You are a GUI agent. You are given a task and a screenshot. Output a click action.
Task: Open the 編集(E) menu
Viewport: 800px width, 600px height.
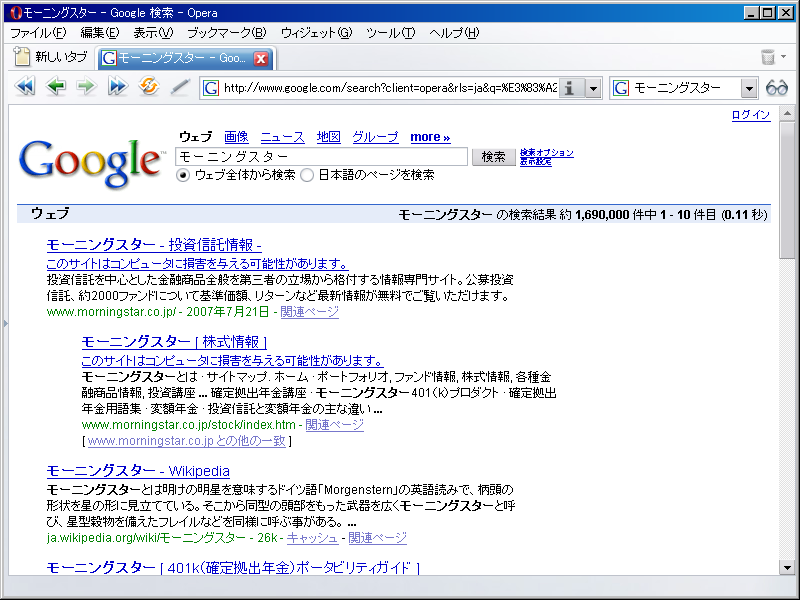coord(100,33)
